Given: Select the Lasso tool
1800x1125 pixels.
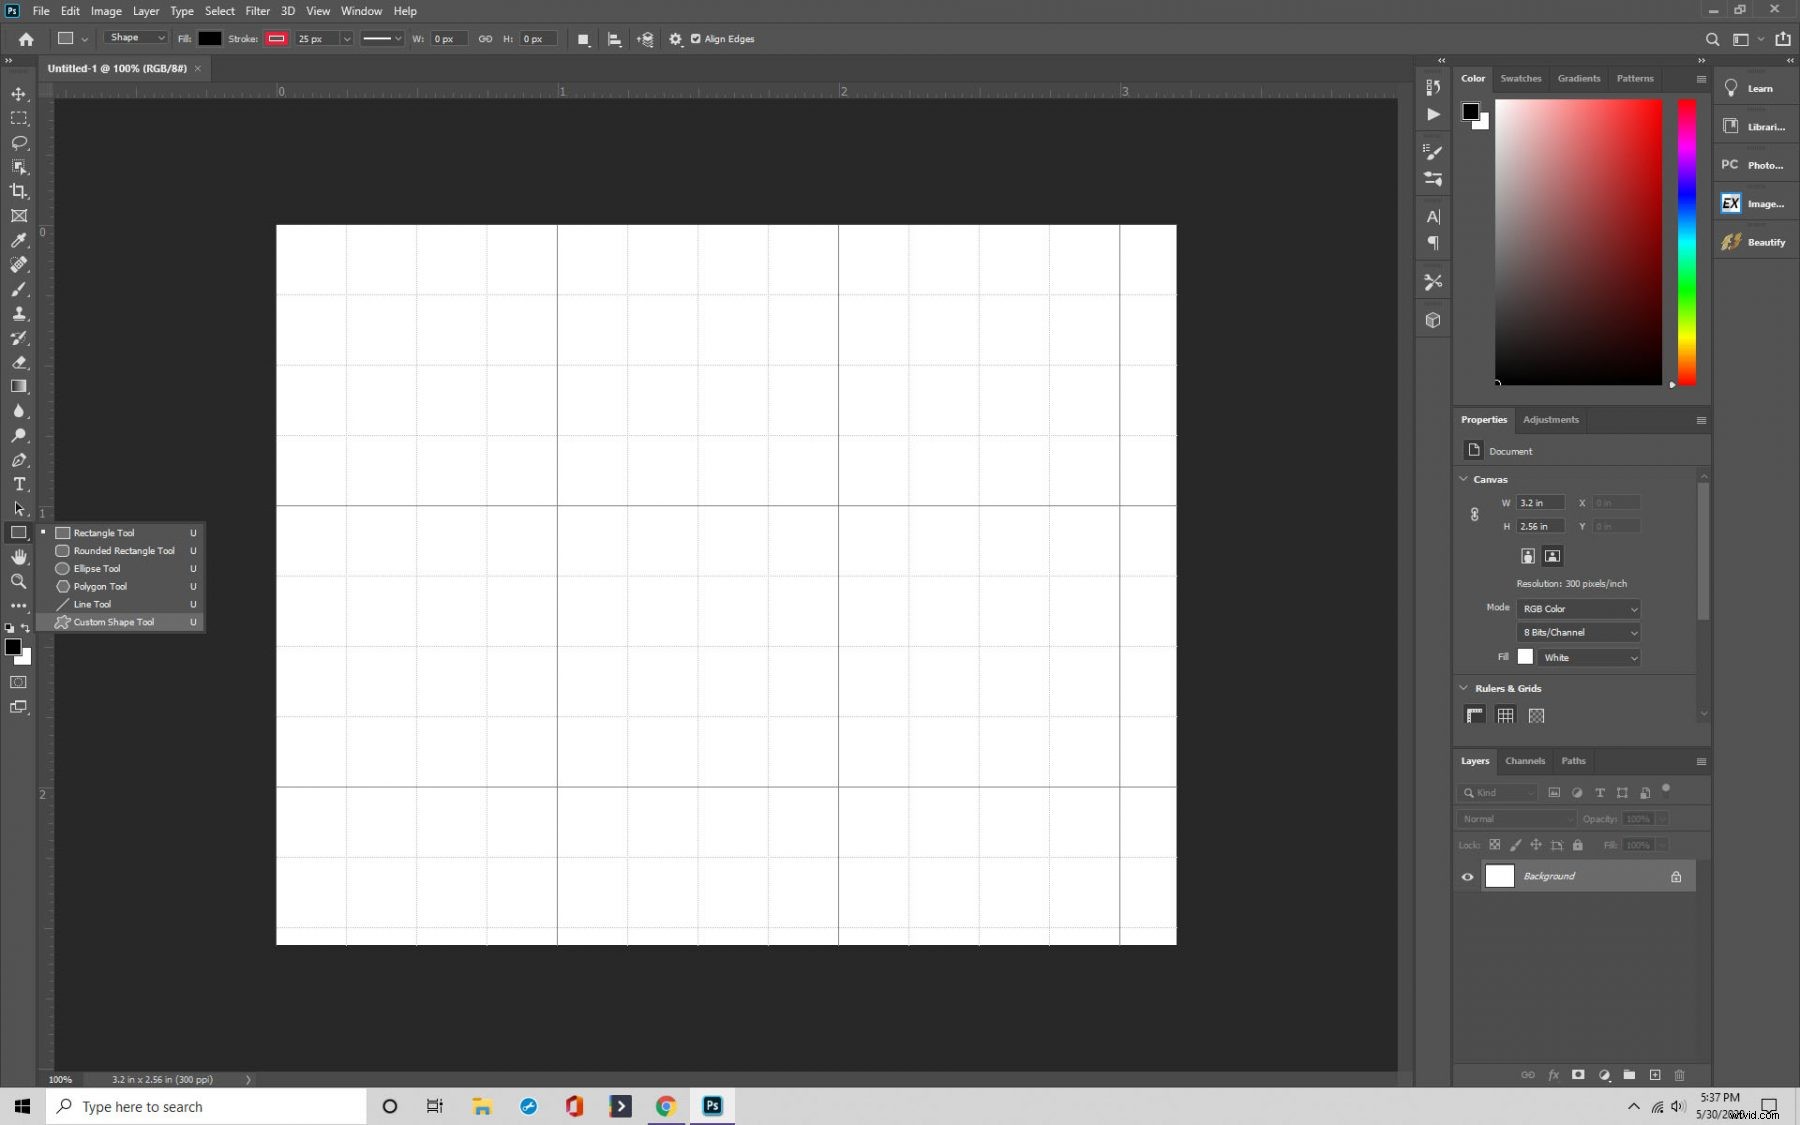Looking at the screenshot, I should click(19, 143).
